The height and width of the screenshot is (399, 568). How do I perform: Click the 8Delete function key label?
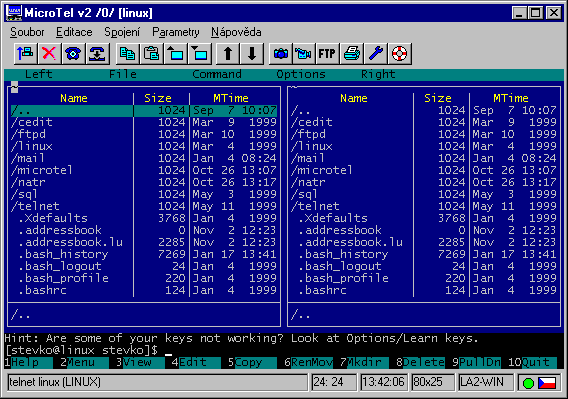pyautogui.click(x=420, y=362)
